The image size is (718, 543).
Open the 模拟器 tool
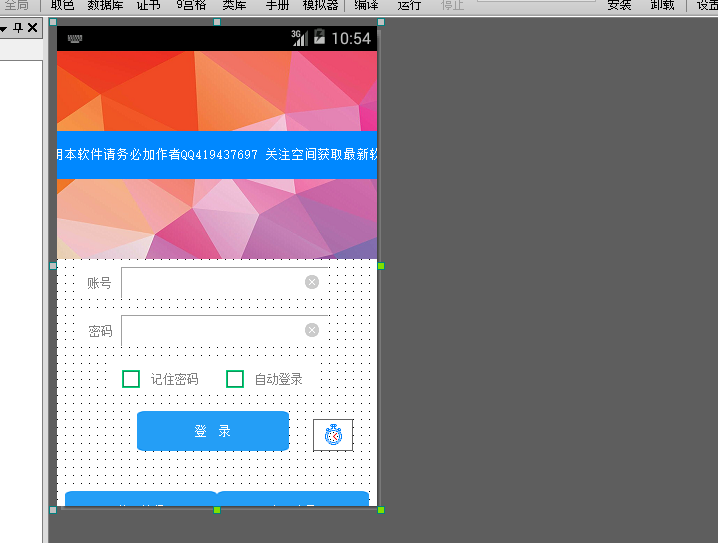click(x=320, y=5)
